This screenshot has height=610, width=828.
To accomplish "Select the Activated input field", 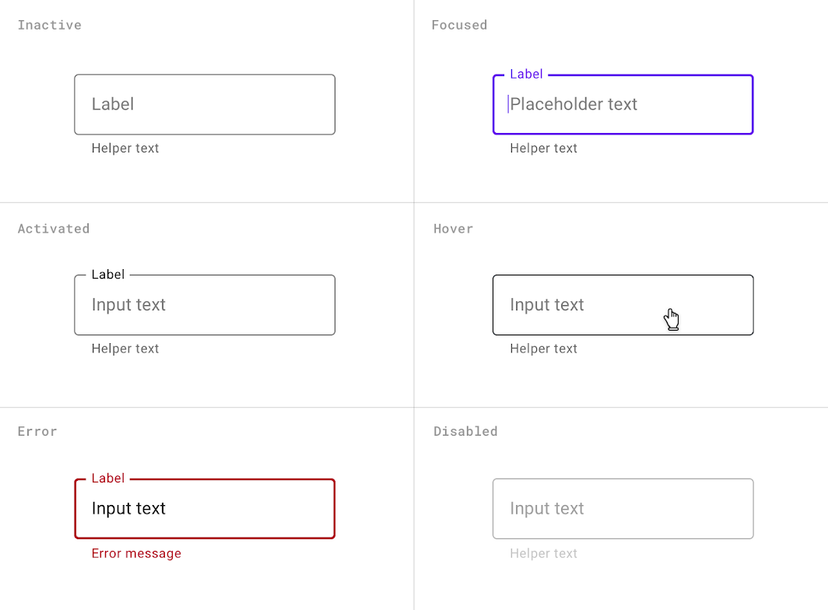I will (x=204, y=305).
